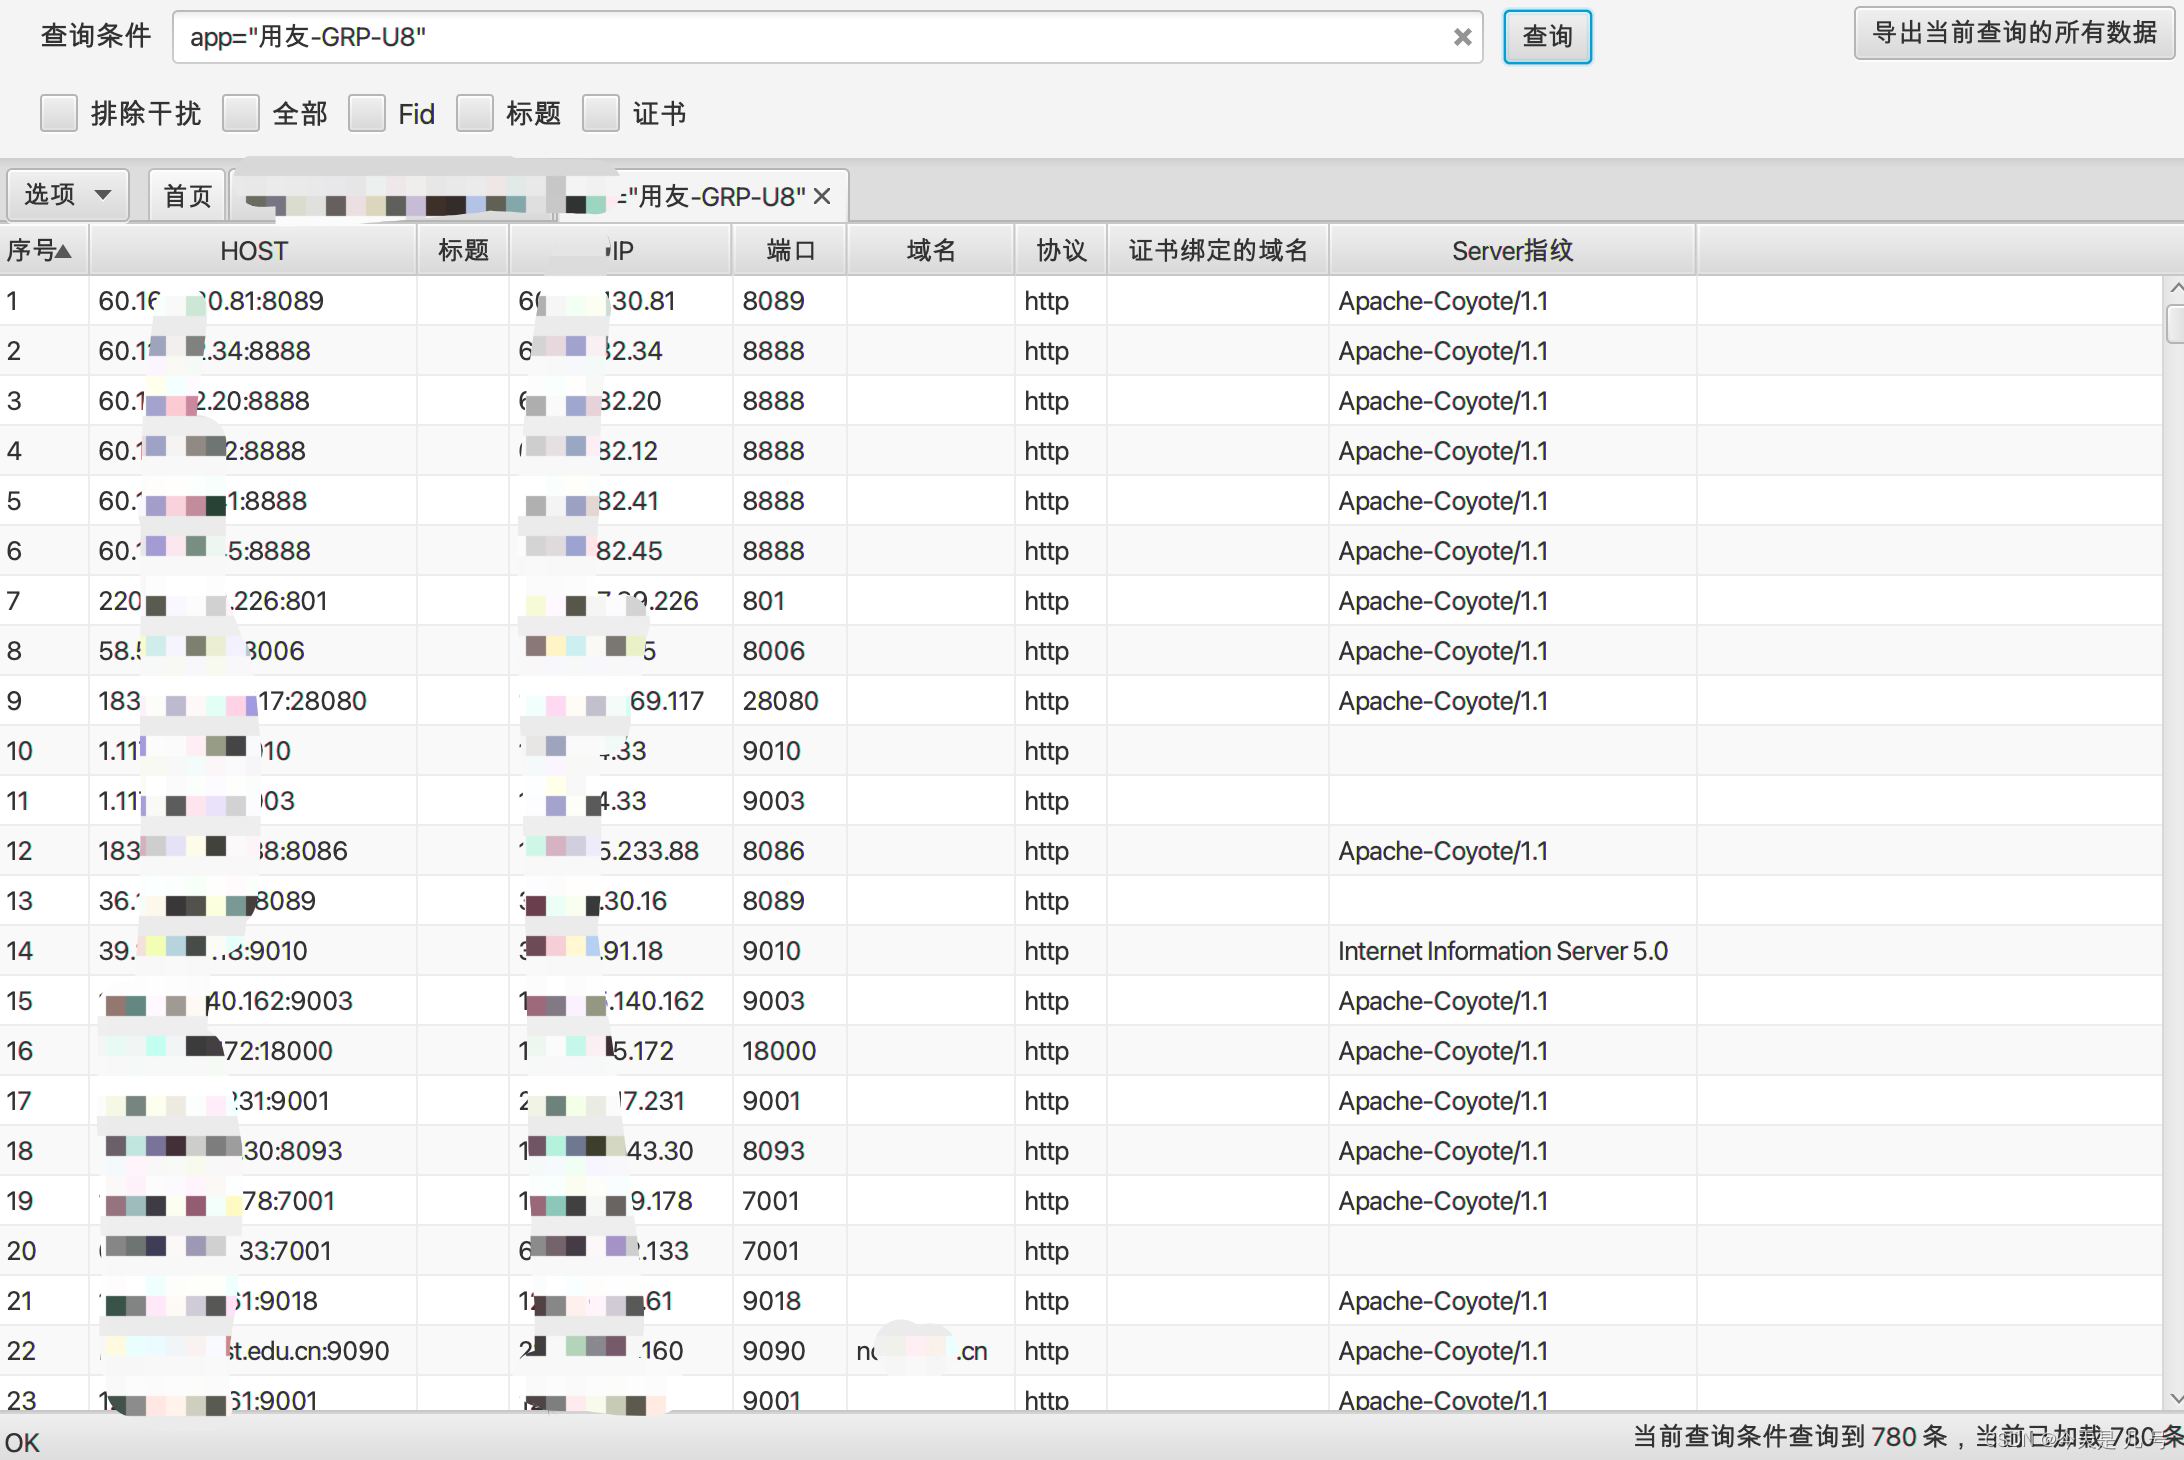Click the vertical scrollbar up arrow

(2174, 288)
